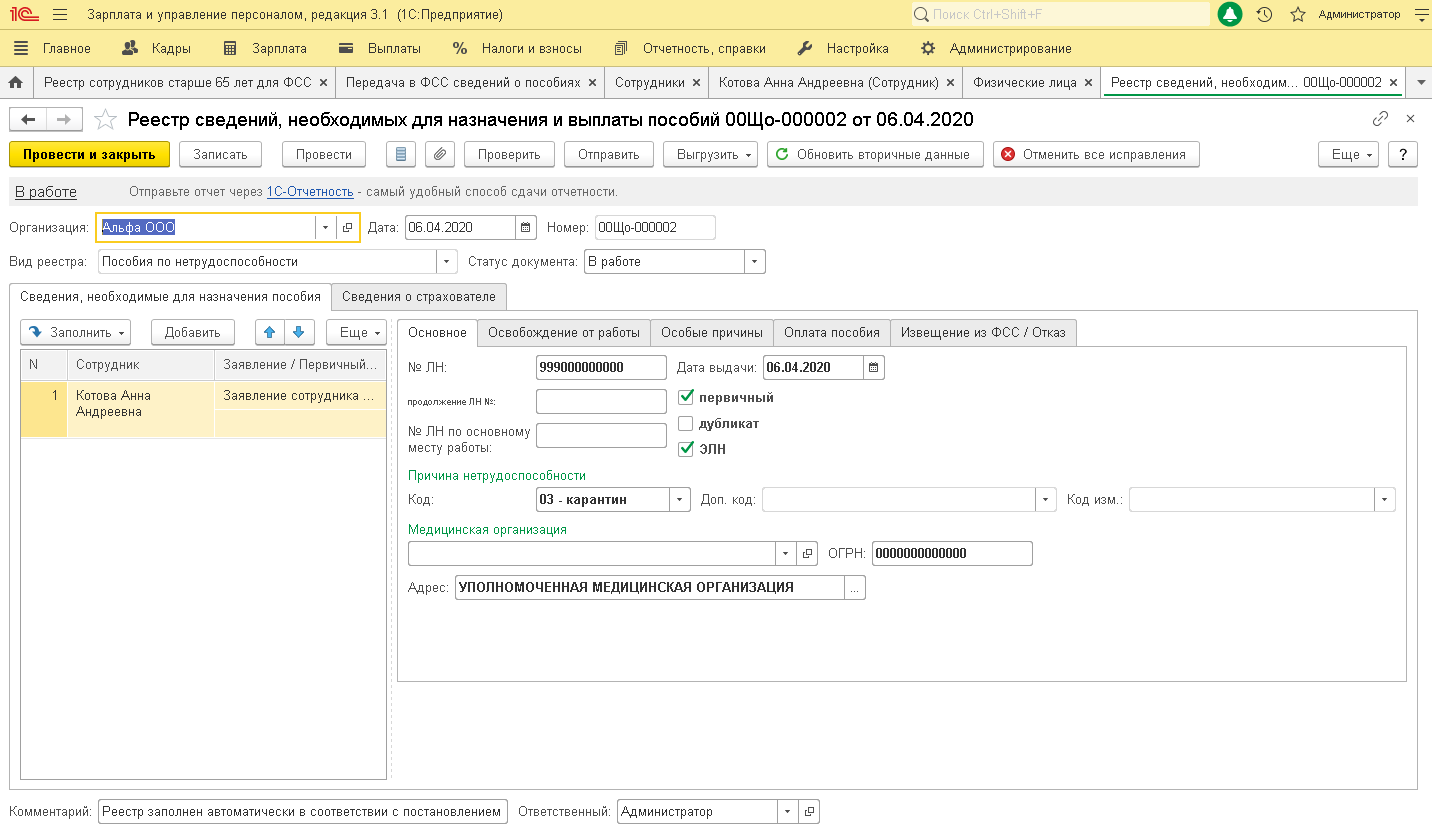Move row down with blue arrow

298,333
